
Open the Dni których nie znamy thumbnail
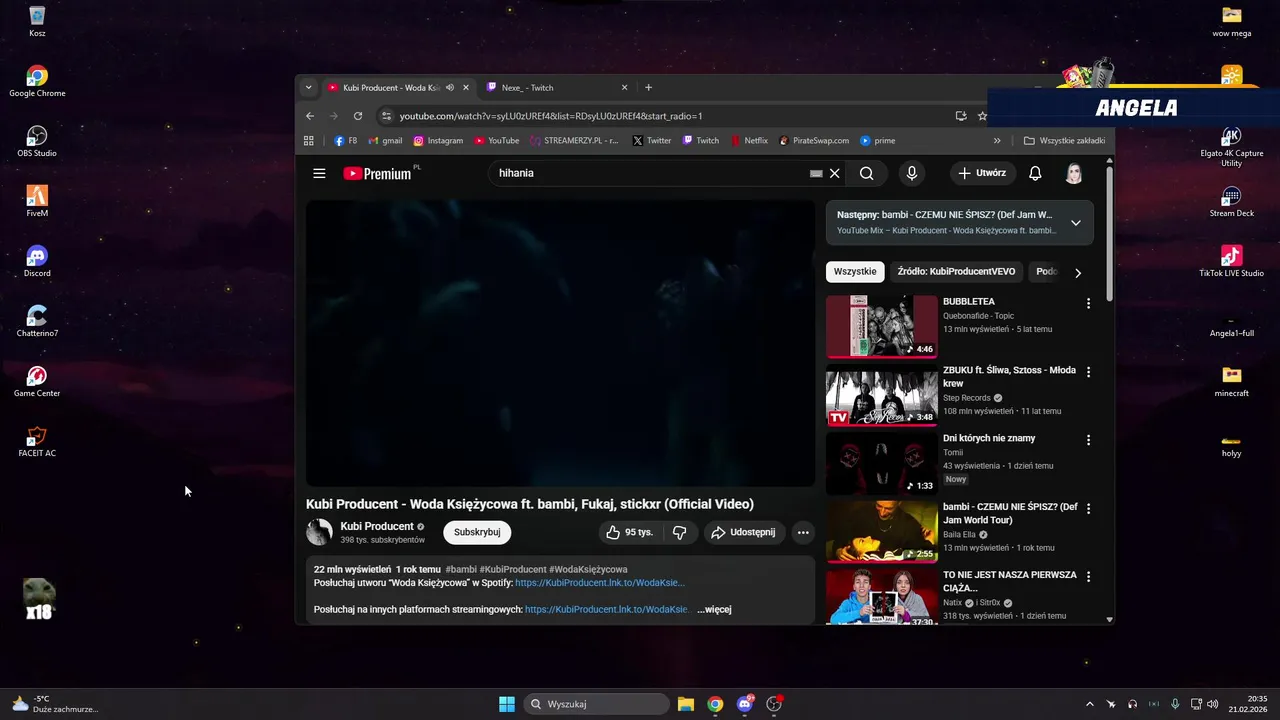click(882, 463)
